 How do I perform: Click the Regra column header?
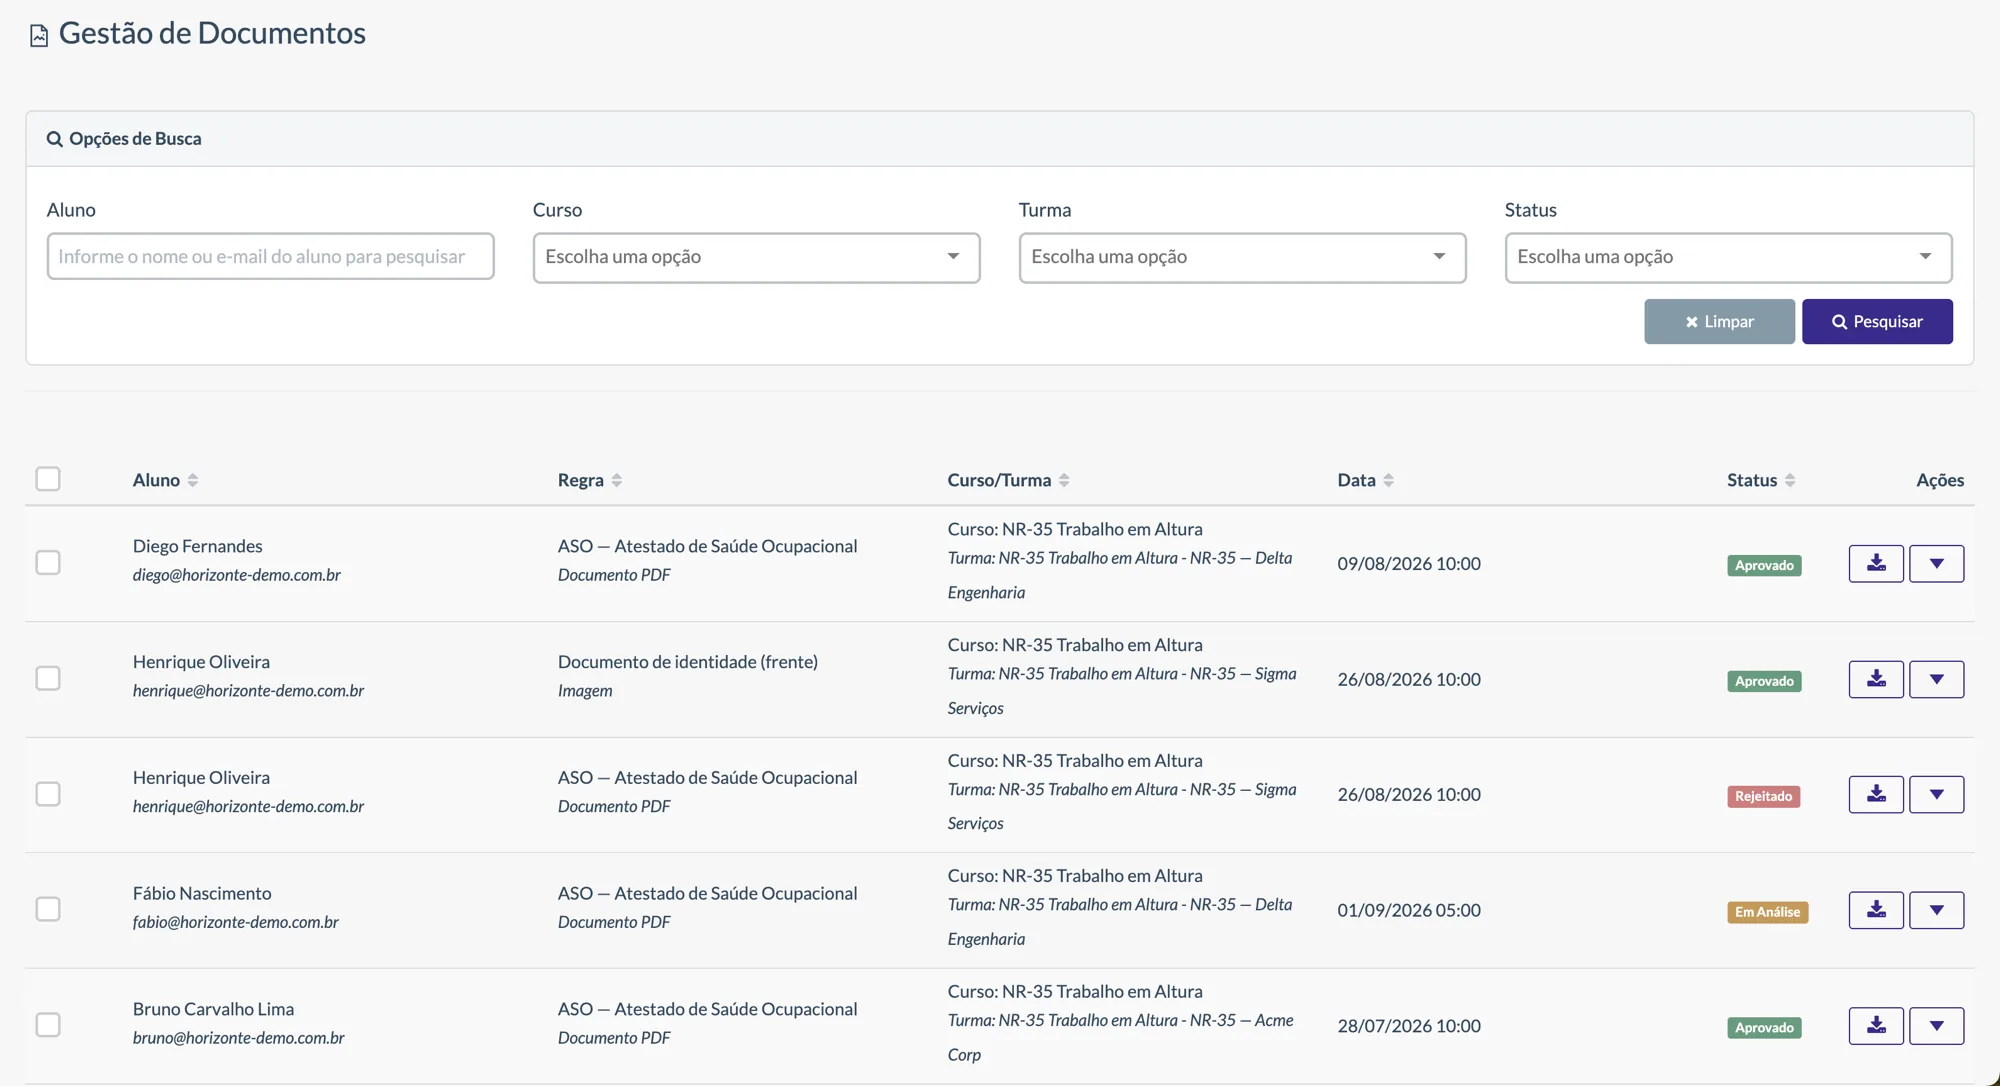click(x=581, y=480)
